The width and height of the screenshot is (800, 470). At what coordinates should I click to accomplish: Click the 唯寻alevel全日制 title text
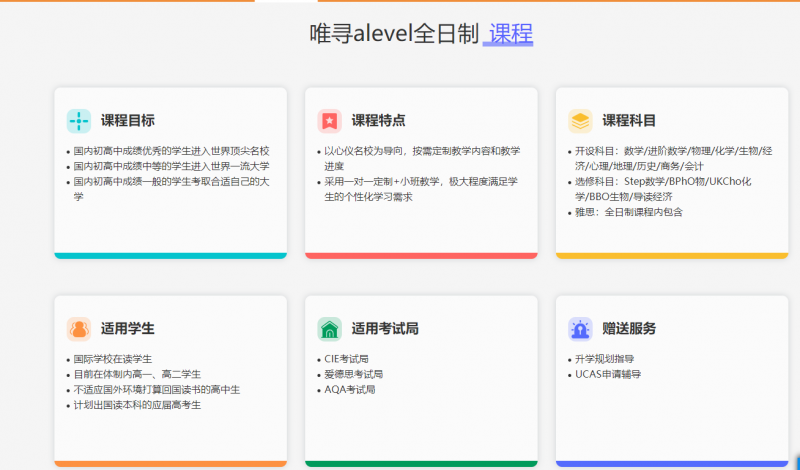(x=394, y=34)
